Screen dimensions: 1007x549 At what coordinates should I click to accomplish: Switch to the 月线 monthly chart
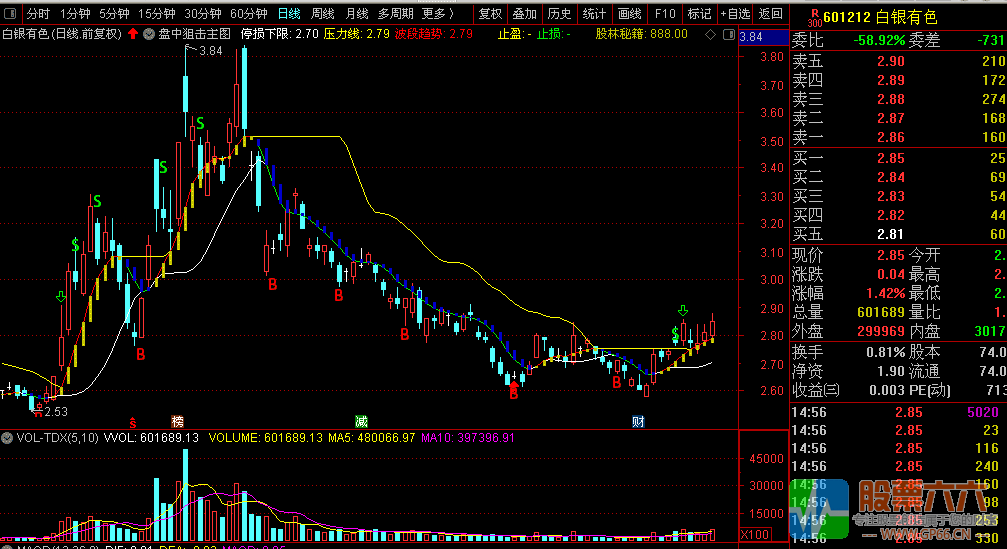pyautogui.click(x=356, y=13)
